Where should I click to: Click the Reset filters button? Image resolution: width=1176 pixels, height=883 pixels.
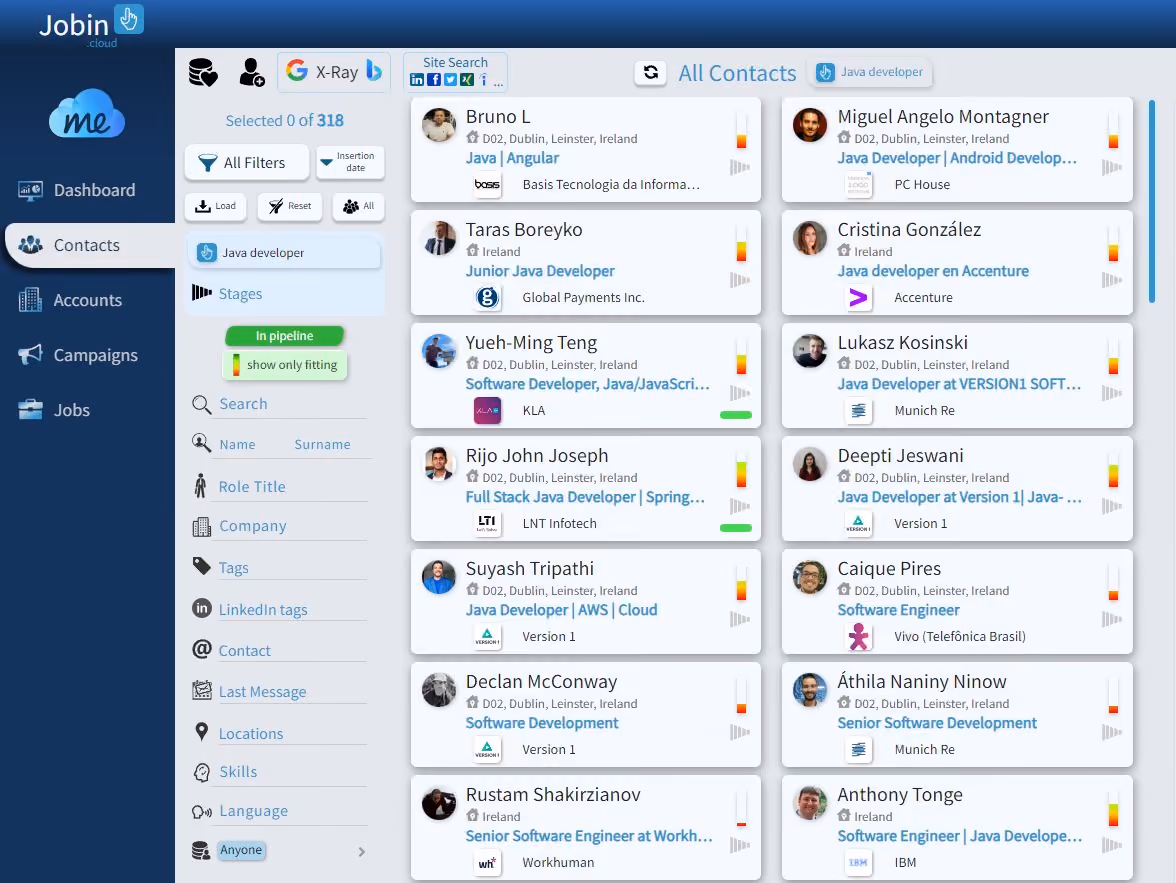pos(290,206)
